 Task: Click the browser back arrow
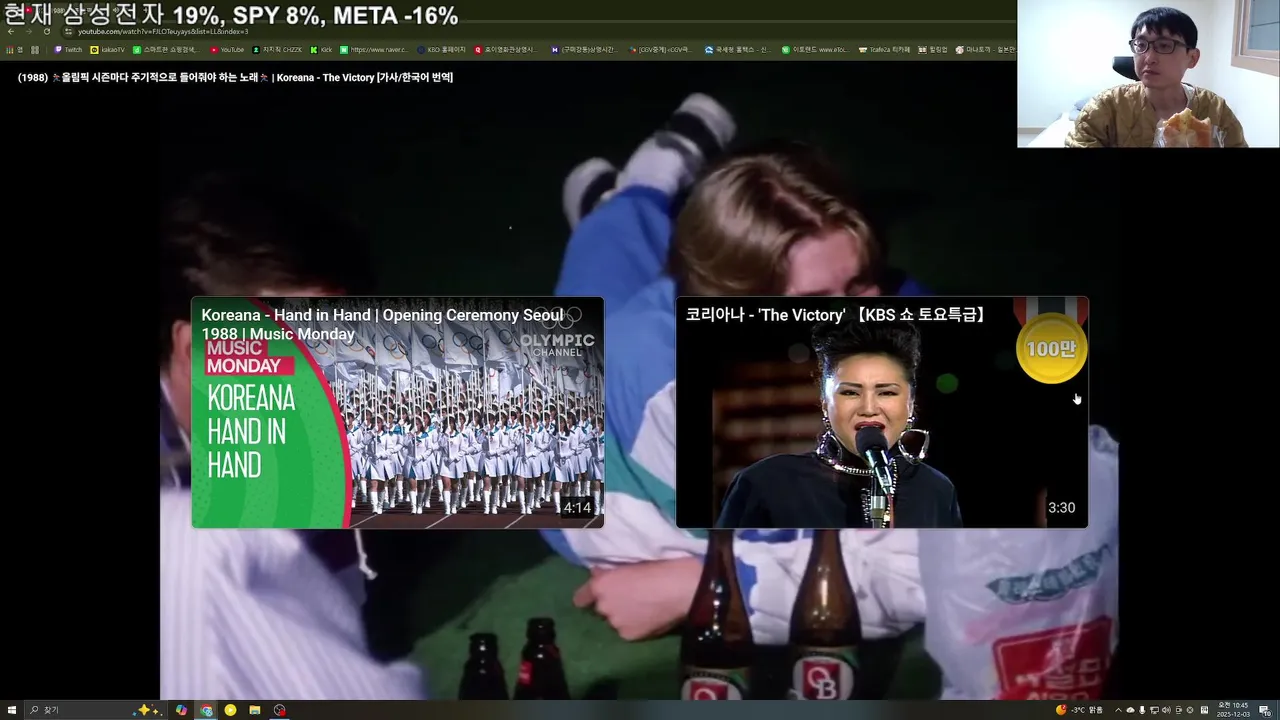pos(11,31)
